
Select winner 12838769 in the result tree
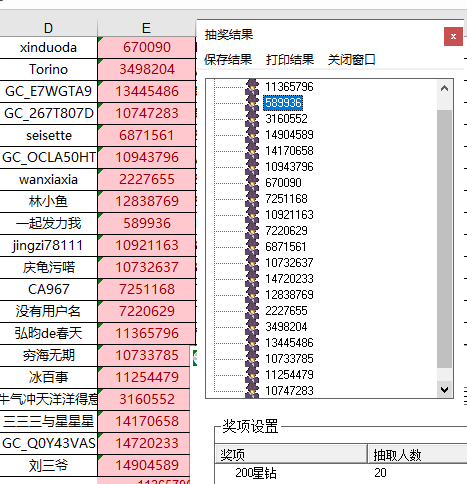(x=289, y=295)
